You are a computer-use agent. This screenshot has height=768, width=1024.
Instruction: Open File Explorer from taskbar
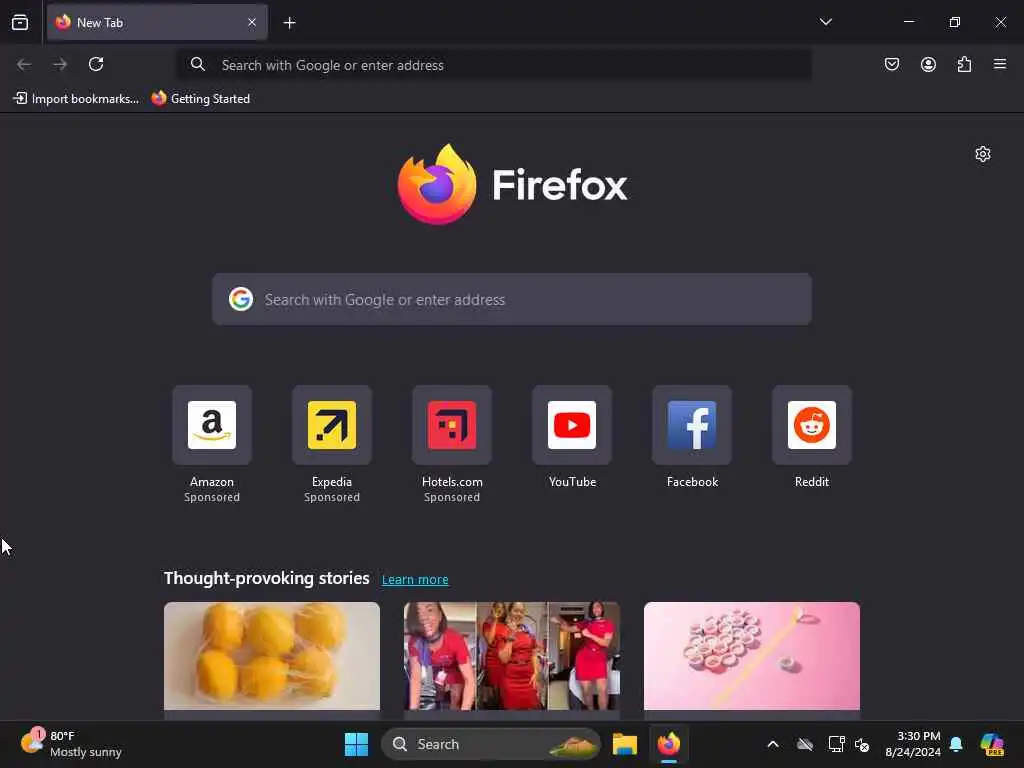click(x=624, y=744)
